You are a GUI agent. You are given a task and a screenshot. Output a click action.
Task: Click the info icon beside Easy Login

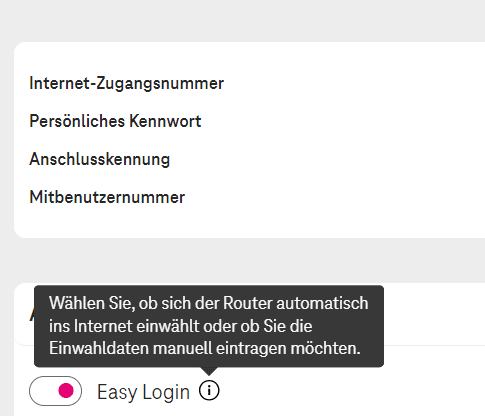(209, 390)
